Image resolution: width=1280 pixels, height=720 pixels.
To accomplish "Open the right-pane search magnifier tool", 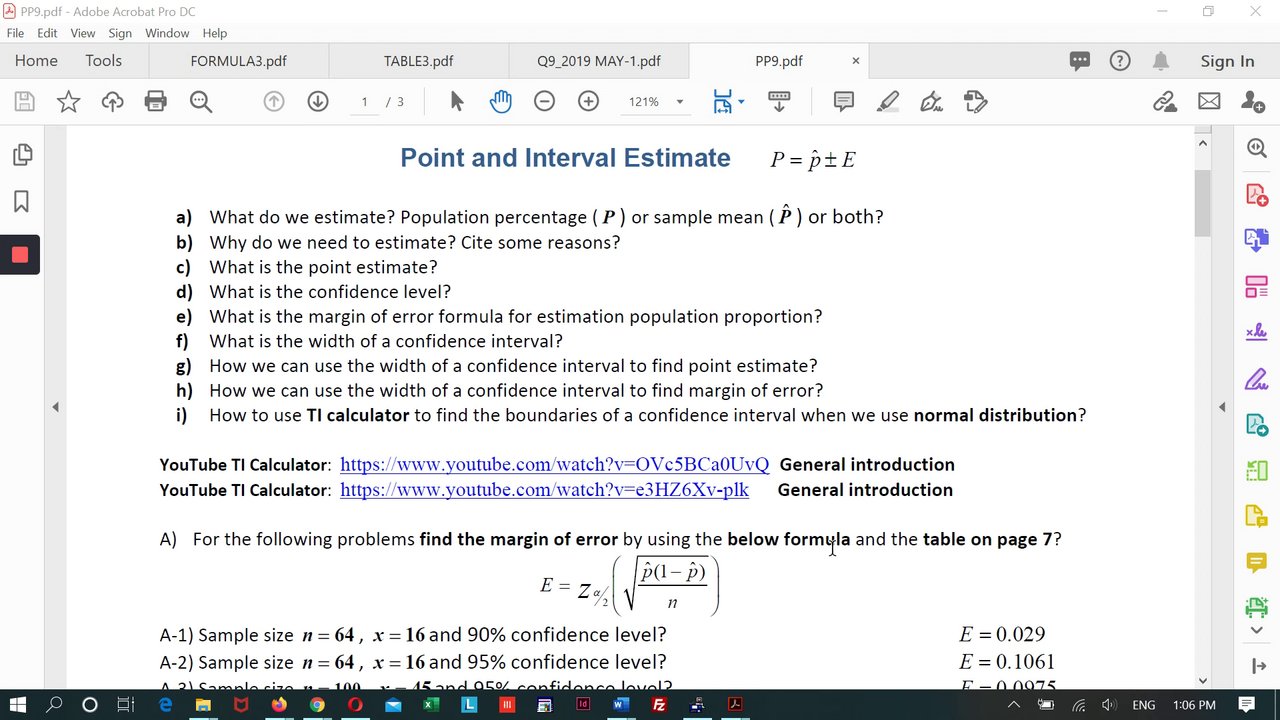I will (x=1257, y=148).
